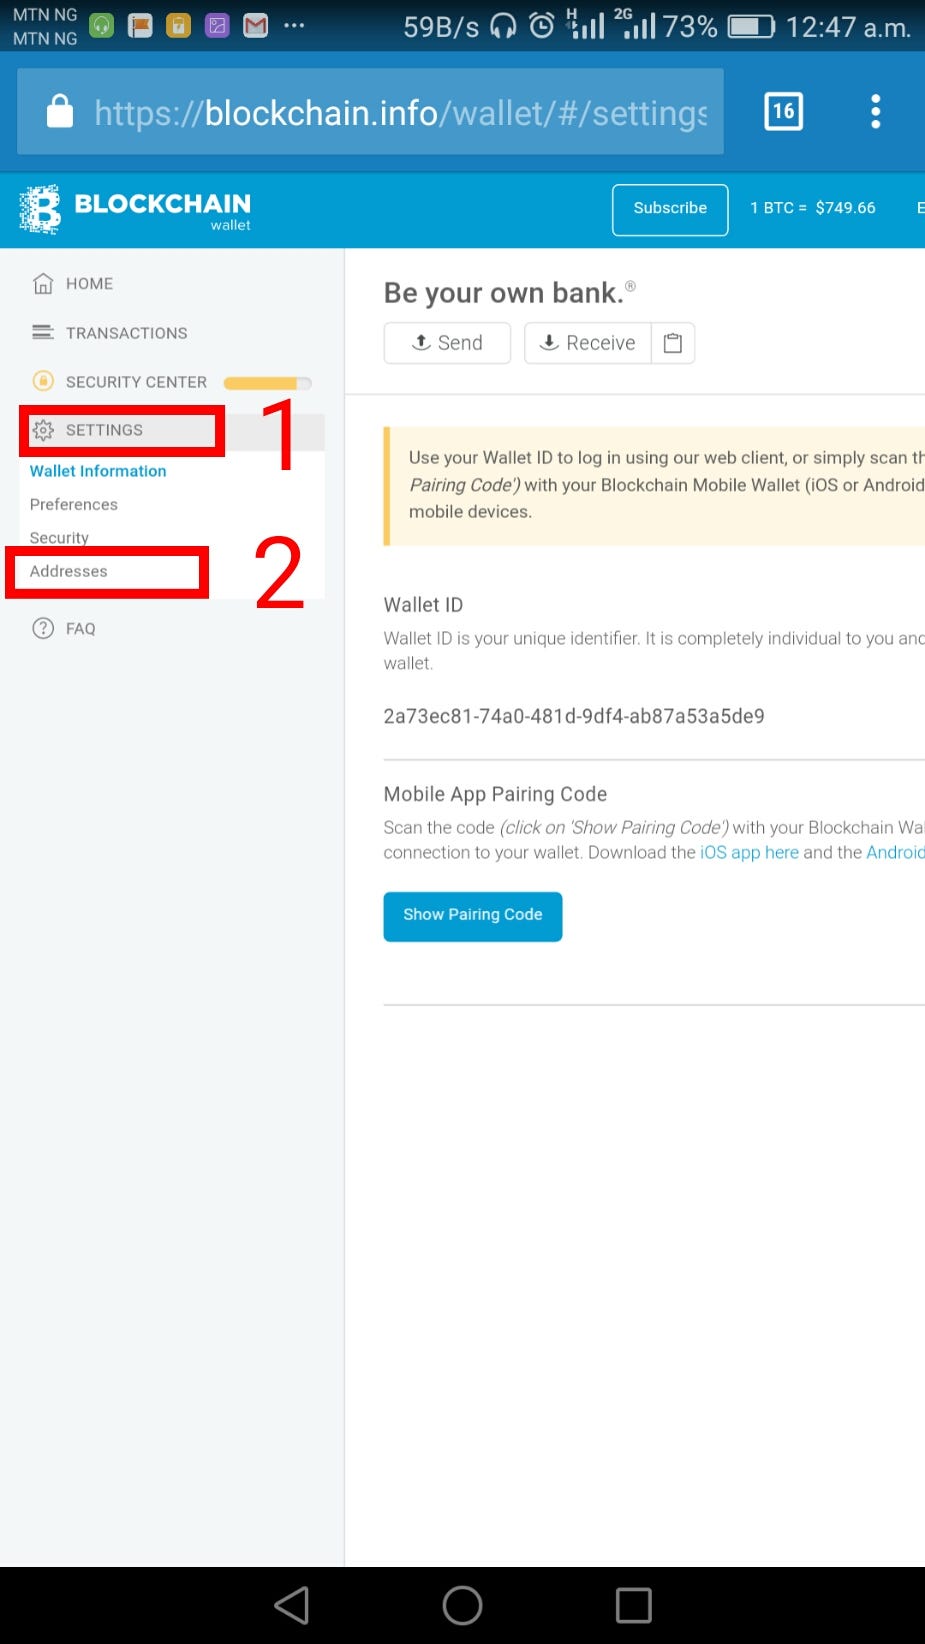Tap the purple image notification icon
This screenshot has width=925, height=1644.
click(x=217, y=26)
